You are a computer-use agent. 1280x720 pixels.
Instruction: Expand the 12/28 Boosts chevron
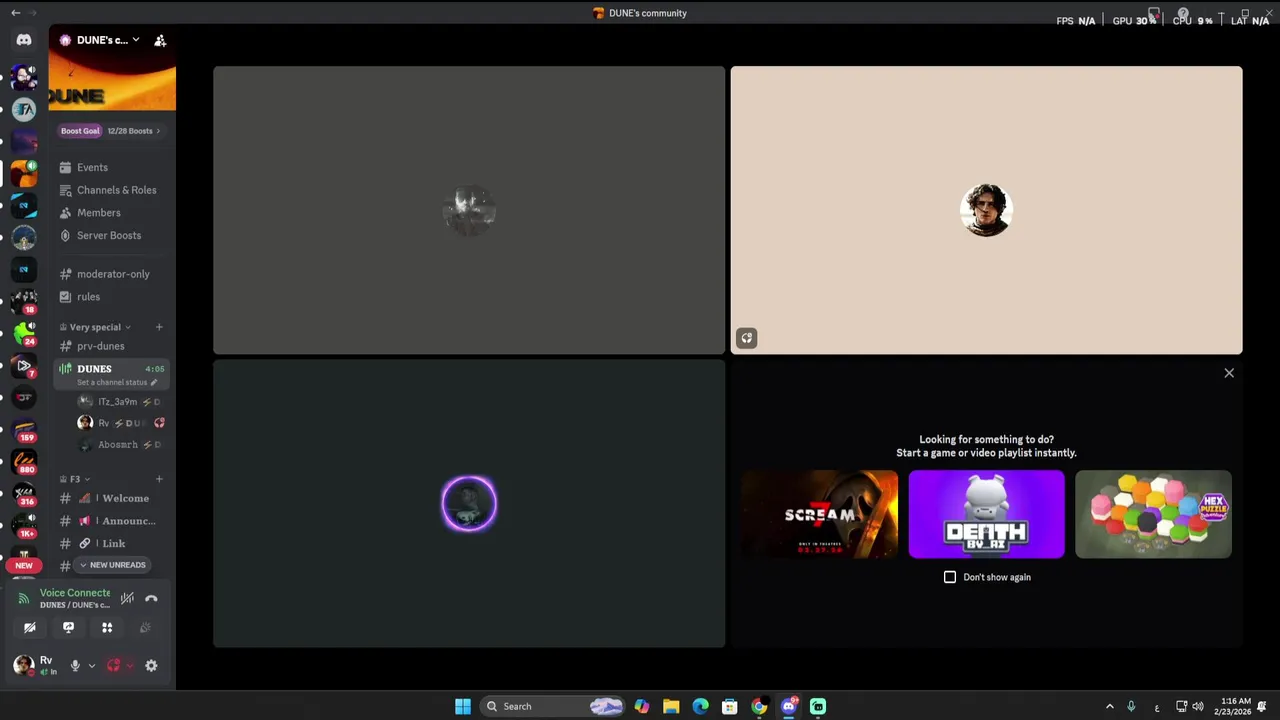(157, 131)
